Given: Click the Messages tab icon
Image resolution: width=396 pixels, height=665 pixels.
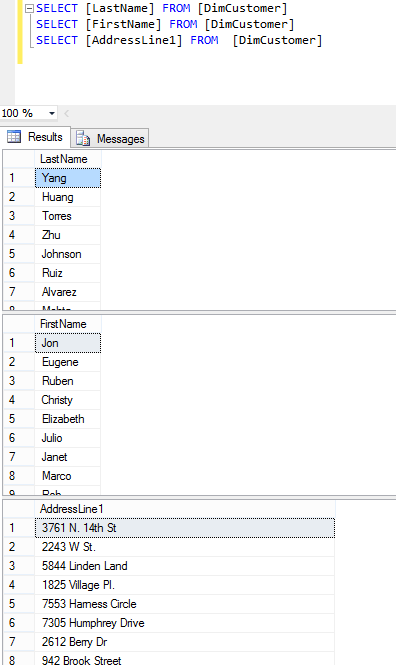Looking at the screenshot, I should click(x=83, y=138).
